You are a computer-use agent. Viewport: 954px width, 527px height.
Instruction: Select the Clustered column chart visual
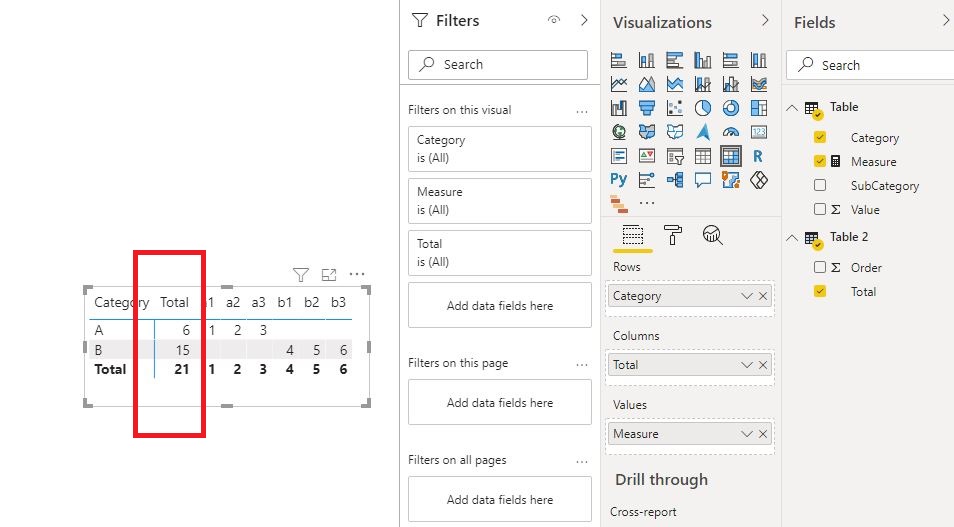click(x=703, y=60)
